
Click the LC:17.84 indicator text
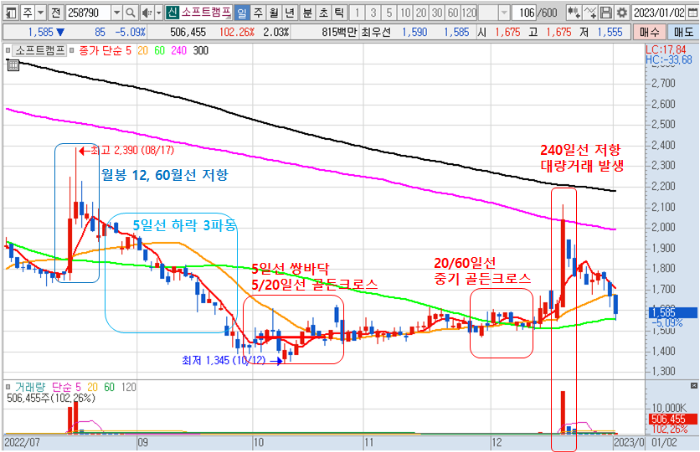click(x=665, y=50)
